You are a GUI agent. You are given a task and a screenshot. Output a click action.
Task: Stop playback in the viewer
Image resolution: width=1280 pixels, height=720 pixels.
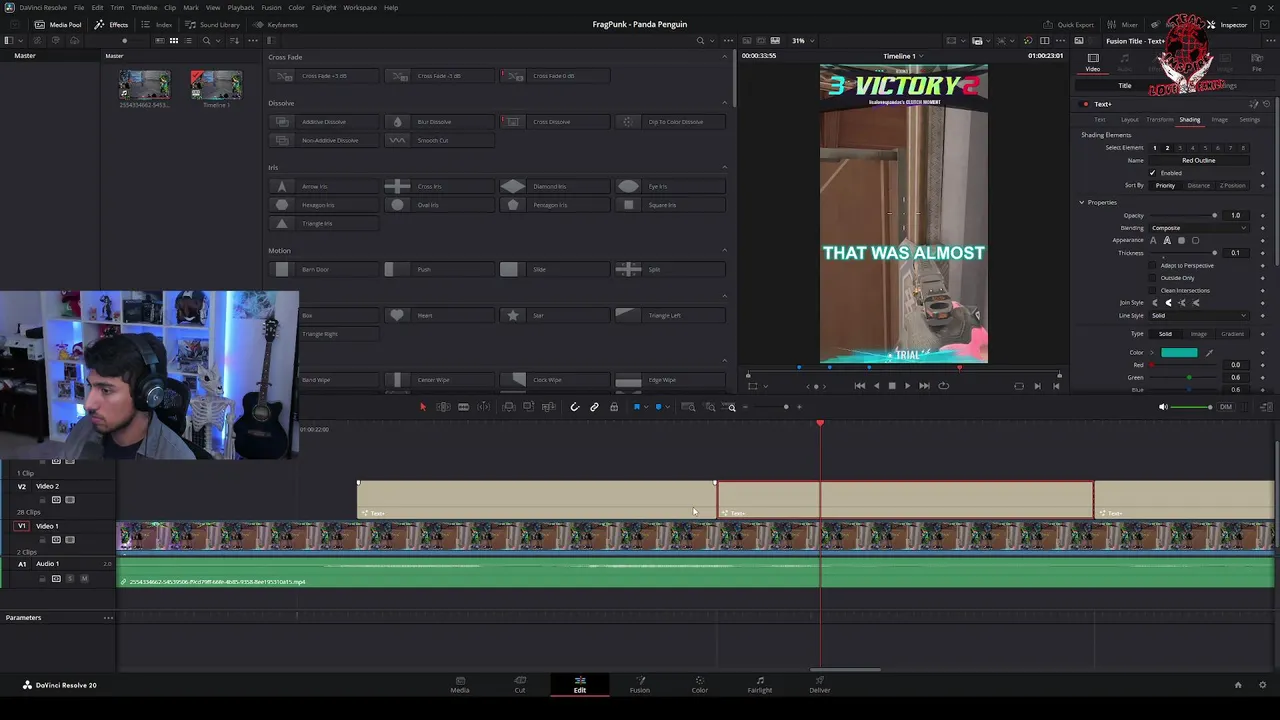click(x=892, y=386)
